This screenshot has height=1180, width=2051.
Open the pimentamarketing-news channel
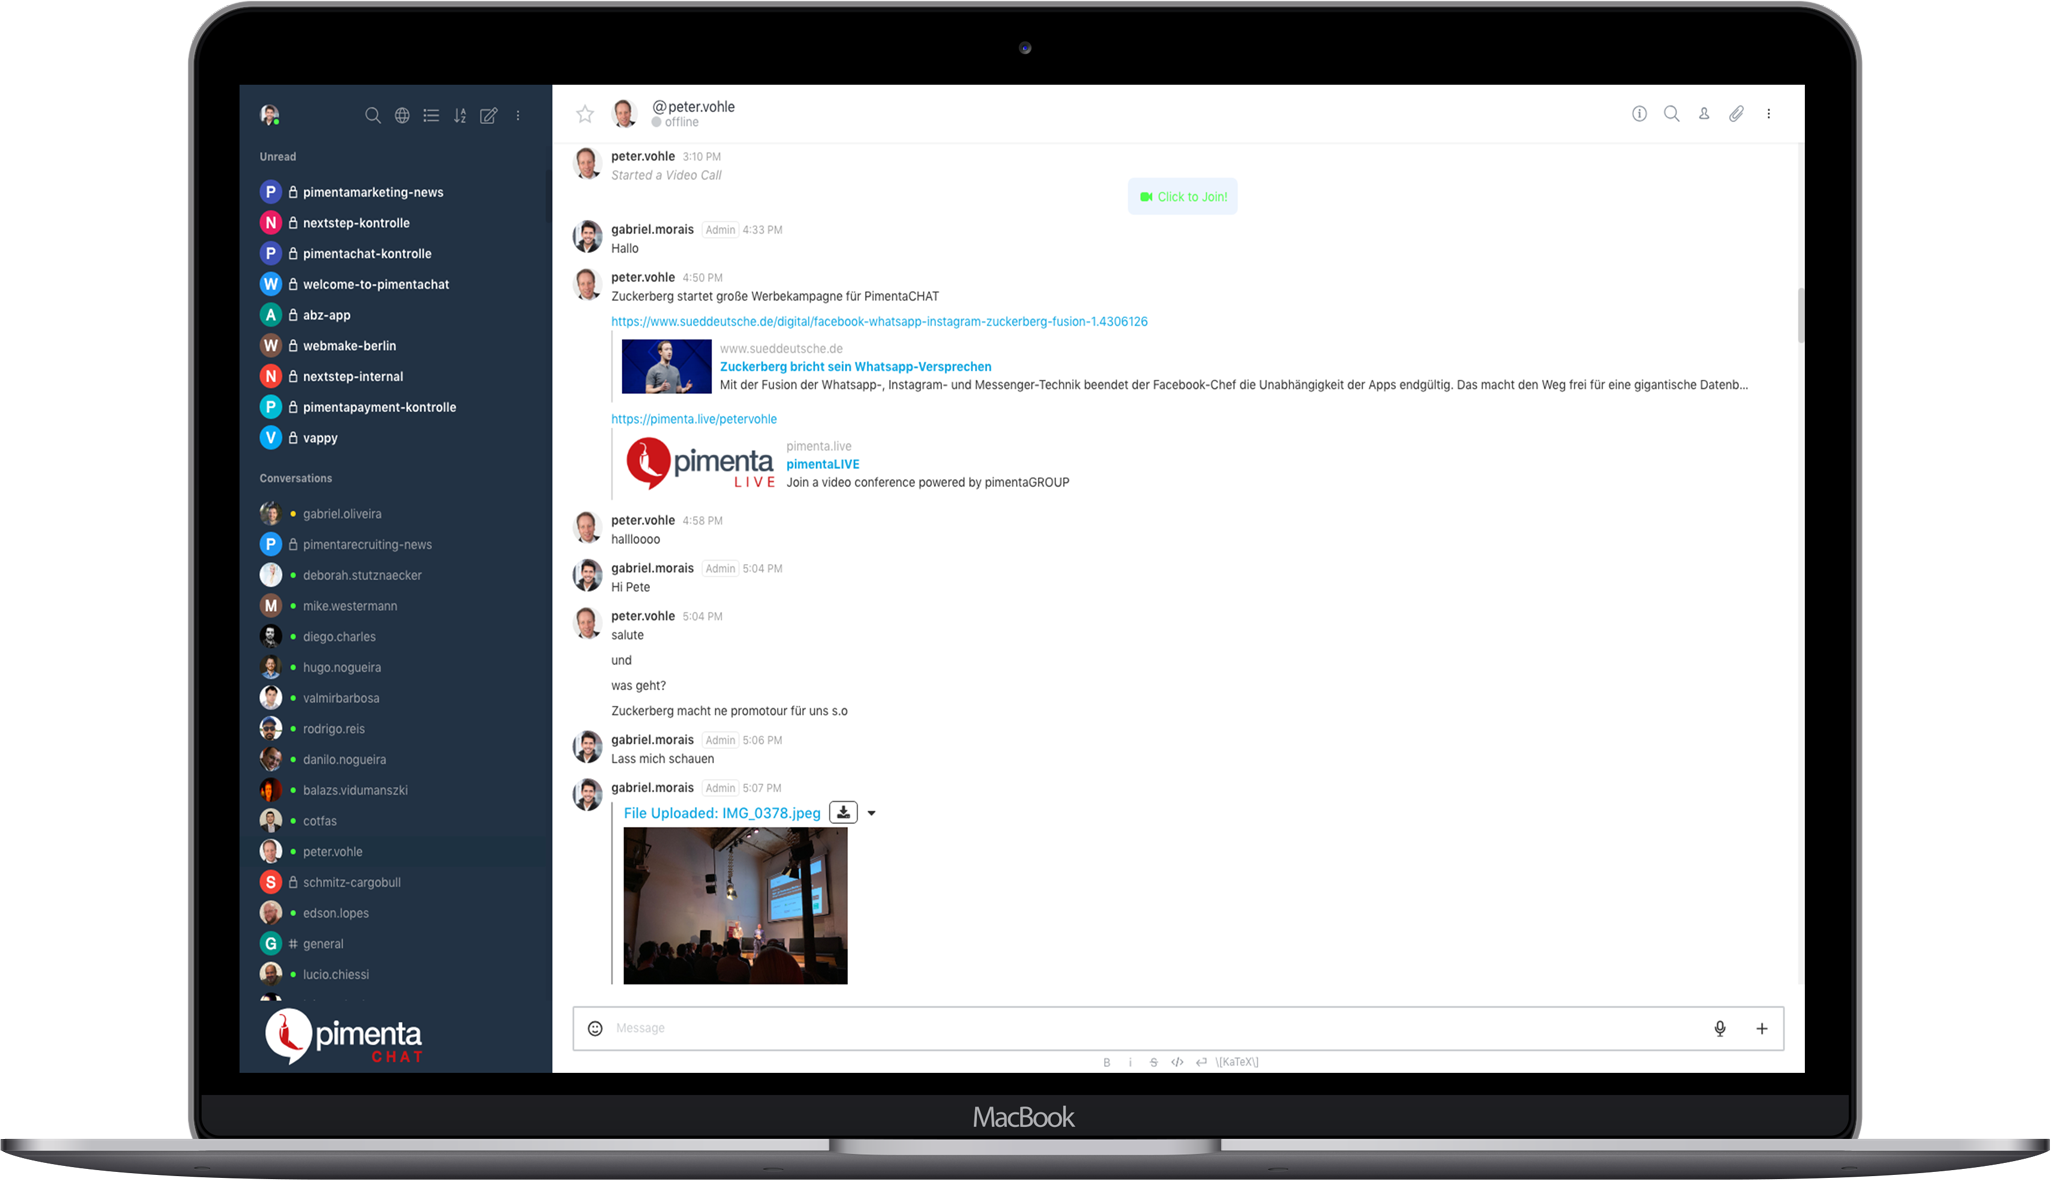tap(372, 192)
